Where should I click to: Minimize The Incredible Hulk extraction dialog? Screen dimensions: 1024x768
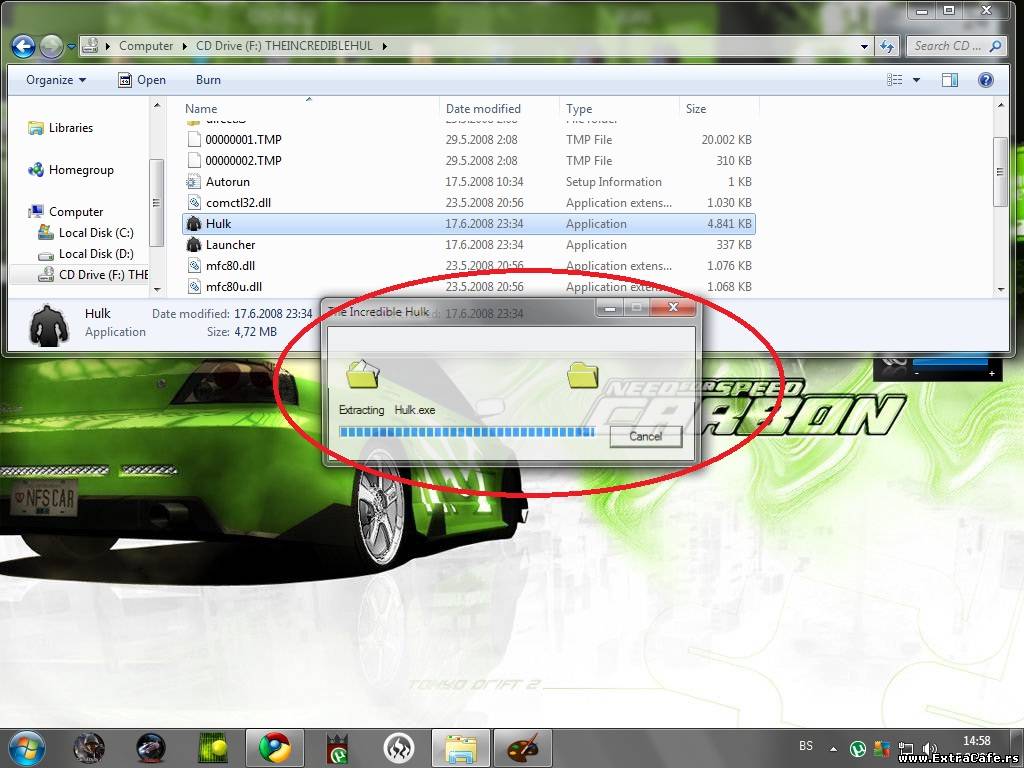tap(610, 308)
